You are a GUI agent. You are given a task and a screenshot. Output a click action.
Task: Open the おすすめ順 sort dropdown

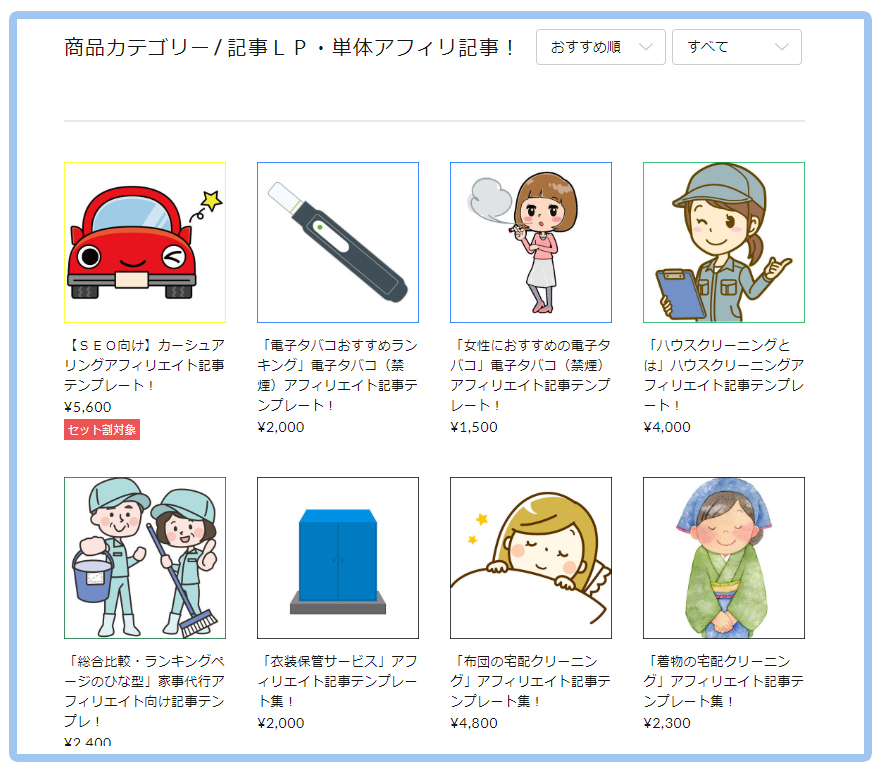601,47
